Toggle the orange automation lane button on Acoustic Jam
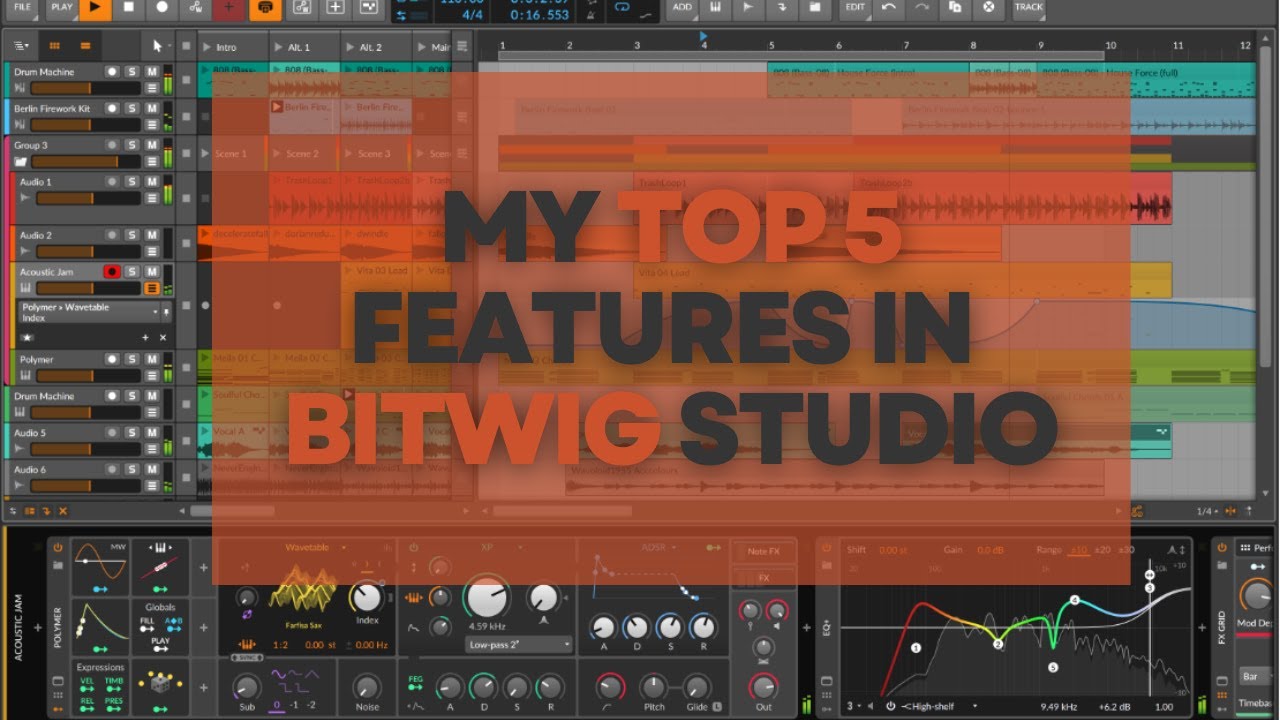The image size is (1280, 720). tap(152, 288)
